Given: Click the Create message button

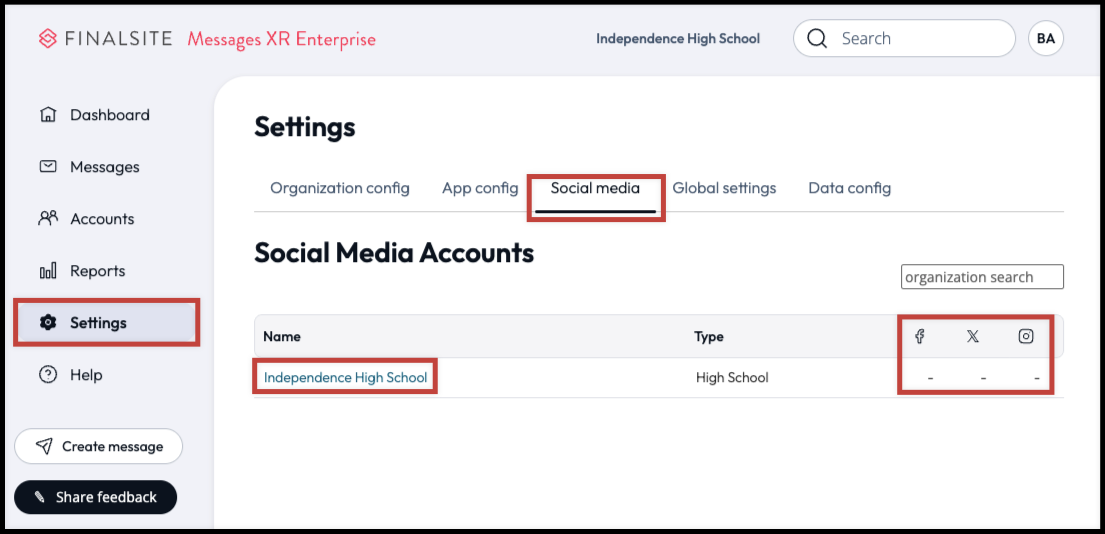Looking at the screenshot, I should [99, 446].
